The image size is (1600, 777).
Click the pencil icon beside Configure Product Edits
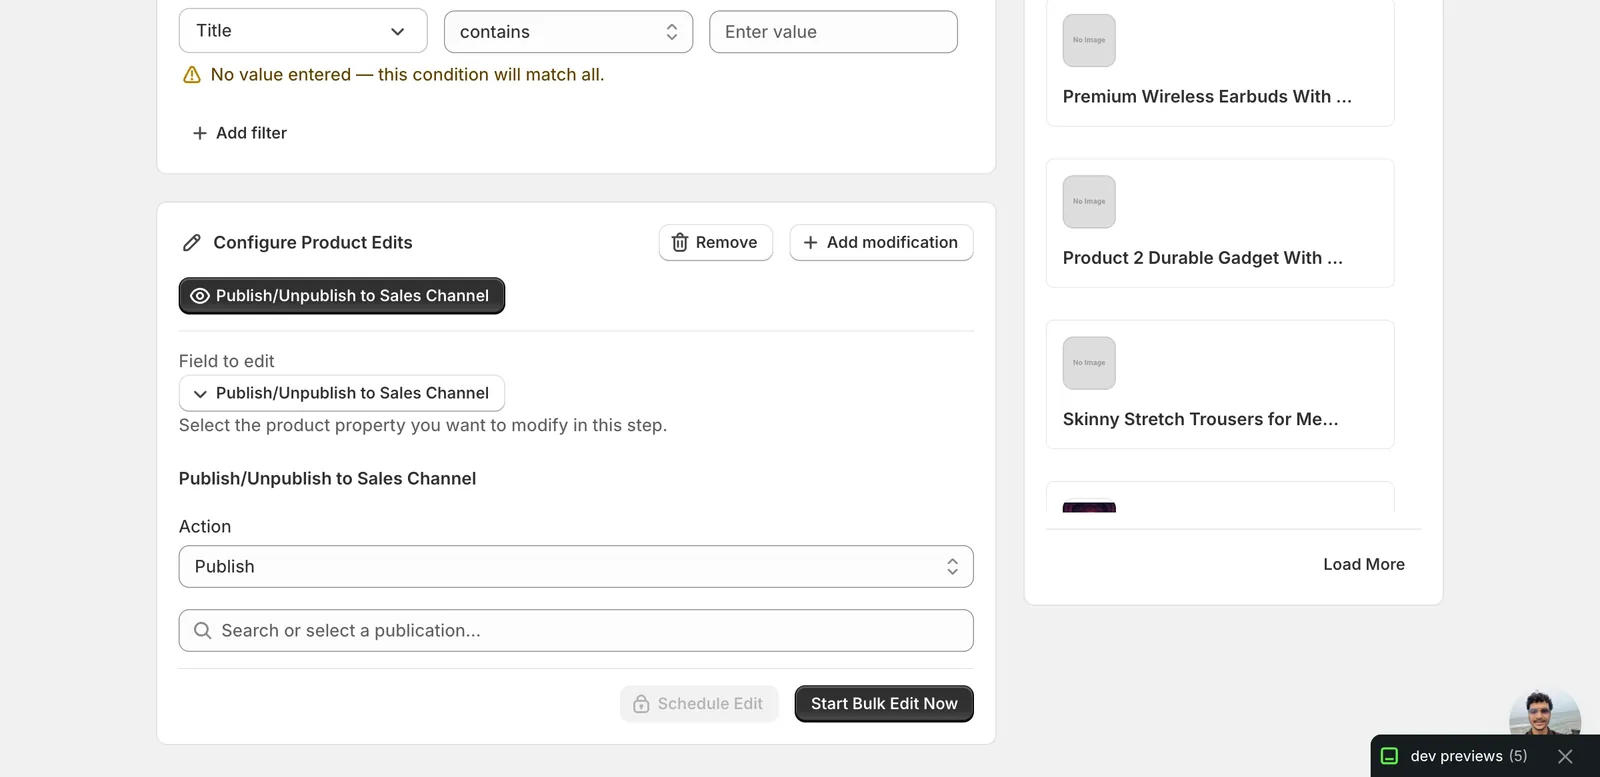tap(192, 243)
